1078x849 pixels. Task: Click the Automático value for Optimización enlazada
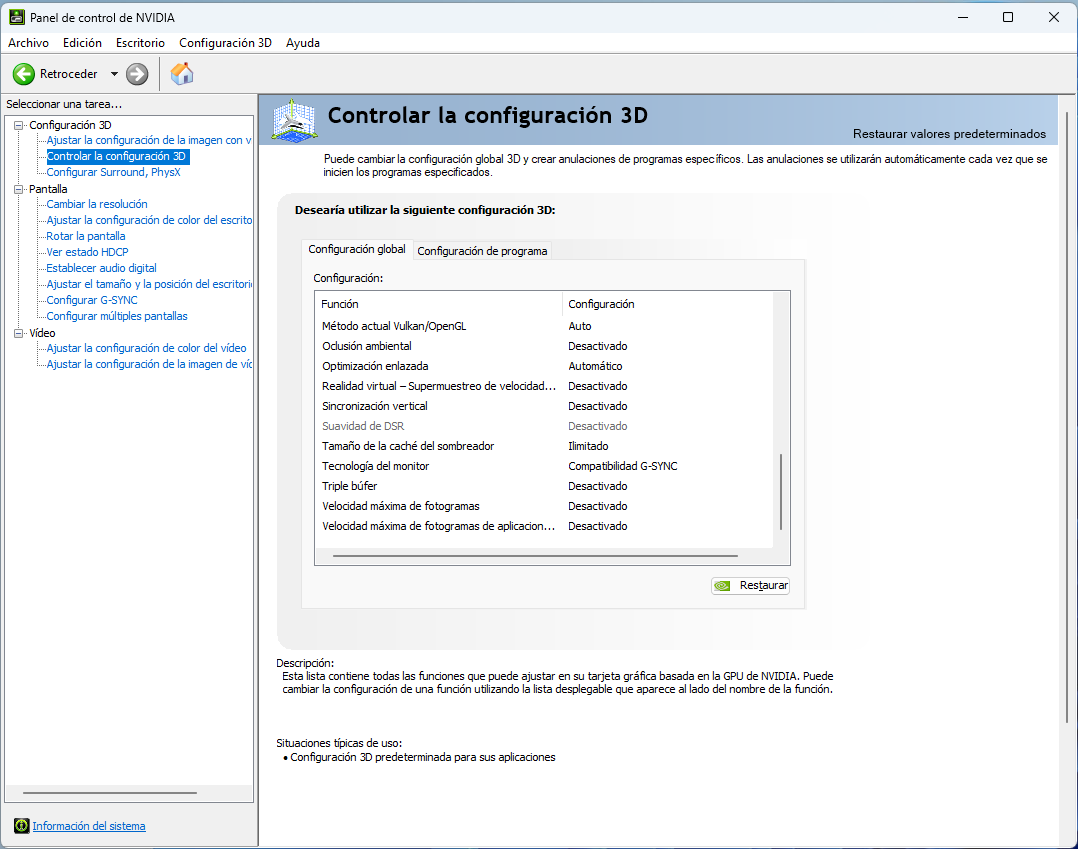click(x=595, y=366)
